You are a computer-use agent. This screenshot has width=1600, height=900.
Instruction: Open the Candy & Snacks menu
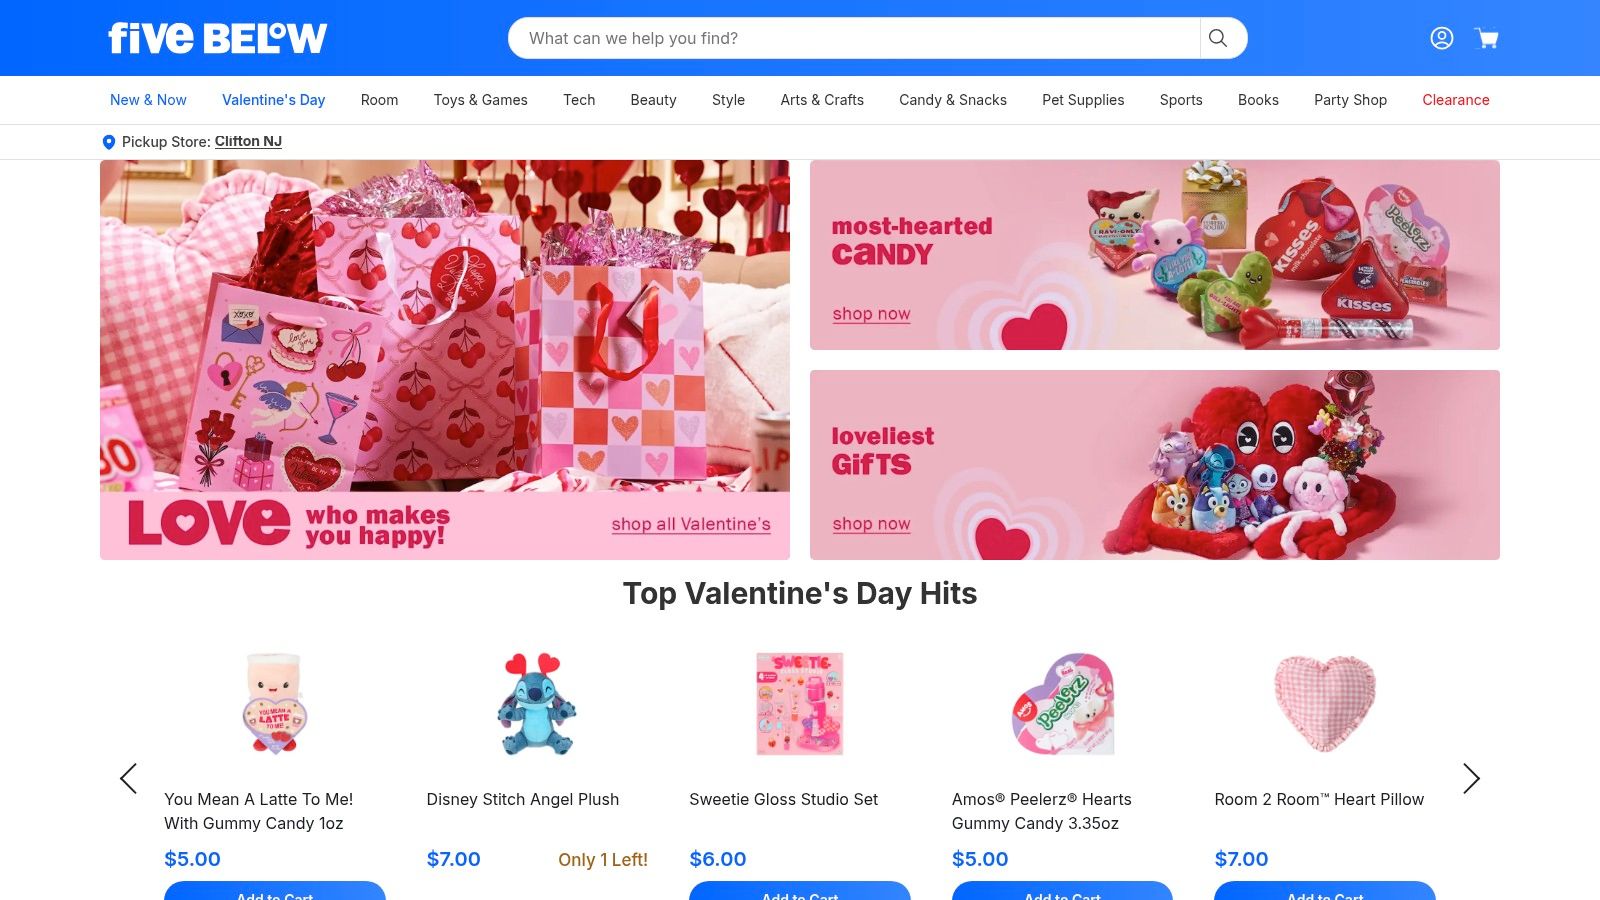[x=953, y=100]
